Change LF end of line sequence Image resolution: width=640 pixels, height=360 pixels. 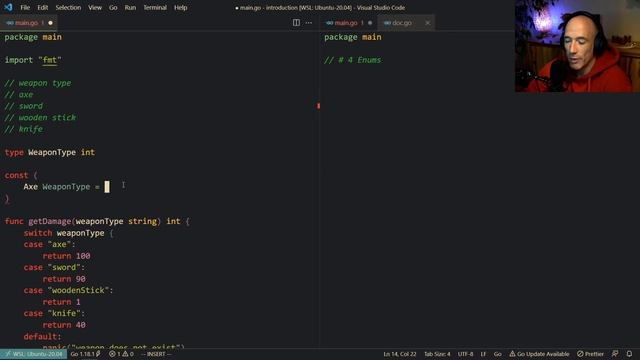483,354
